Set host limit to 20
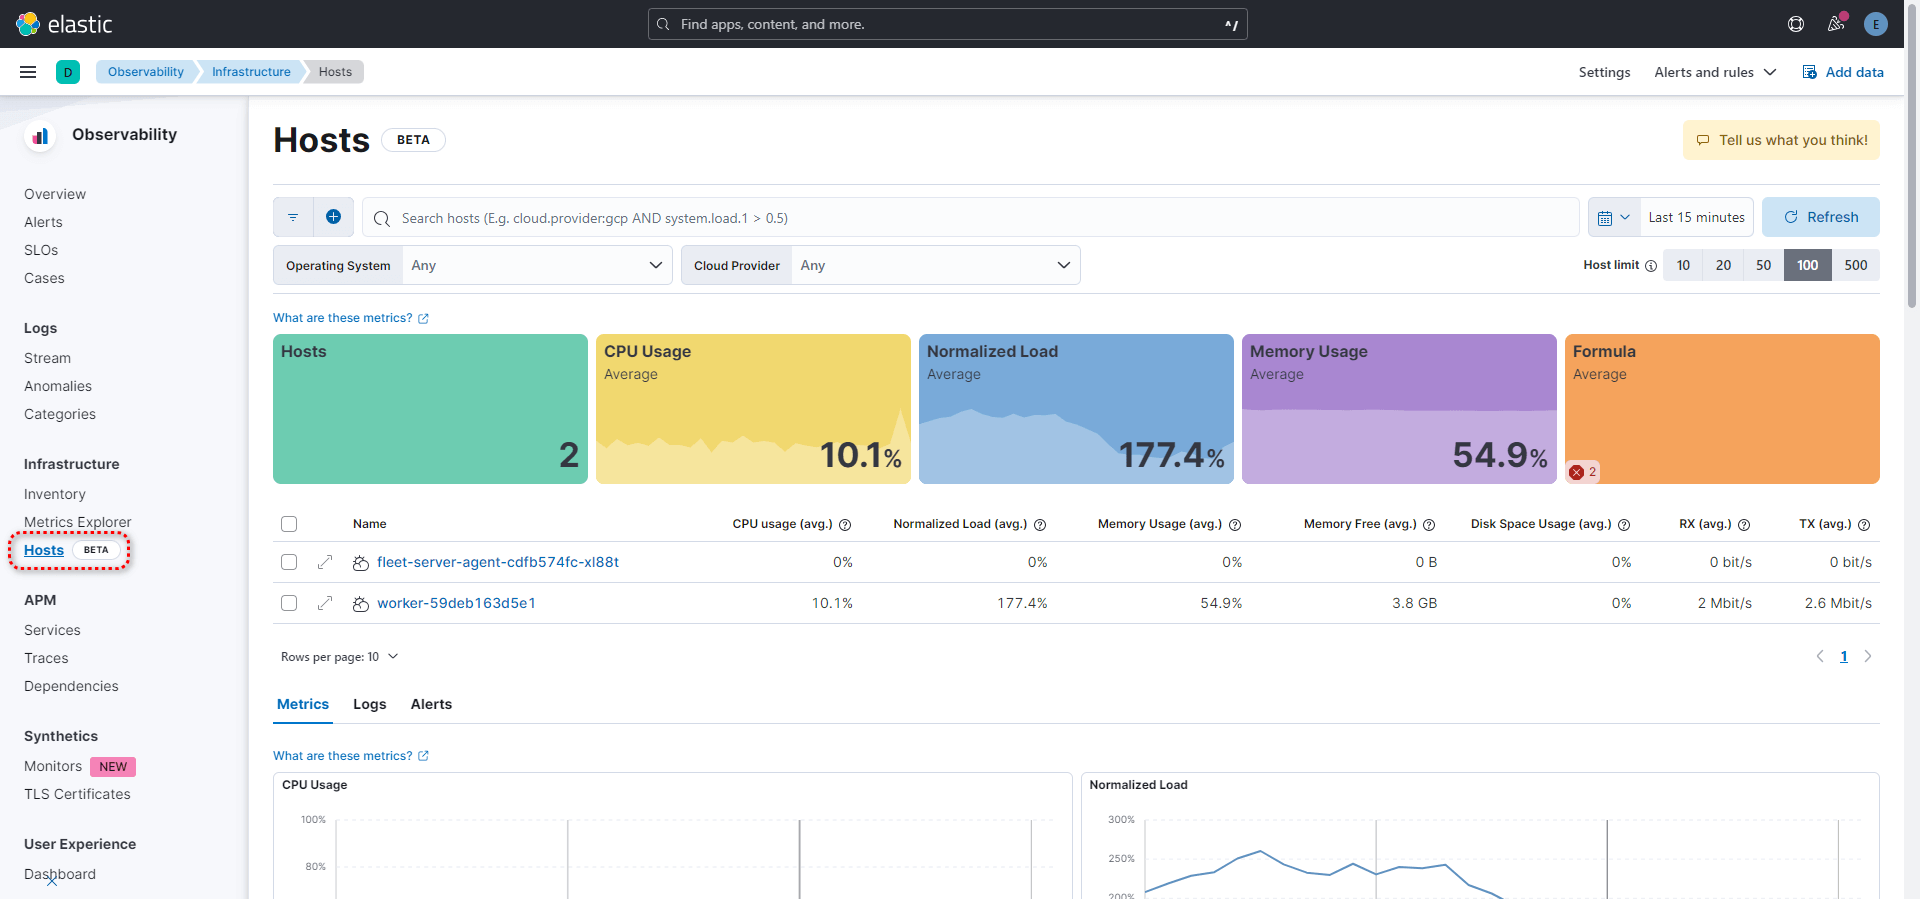Image resolution: width=1920 pixels, height=899 pixels. [x=1723, y=265]
